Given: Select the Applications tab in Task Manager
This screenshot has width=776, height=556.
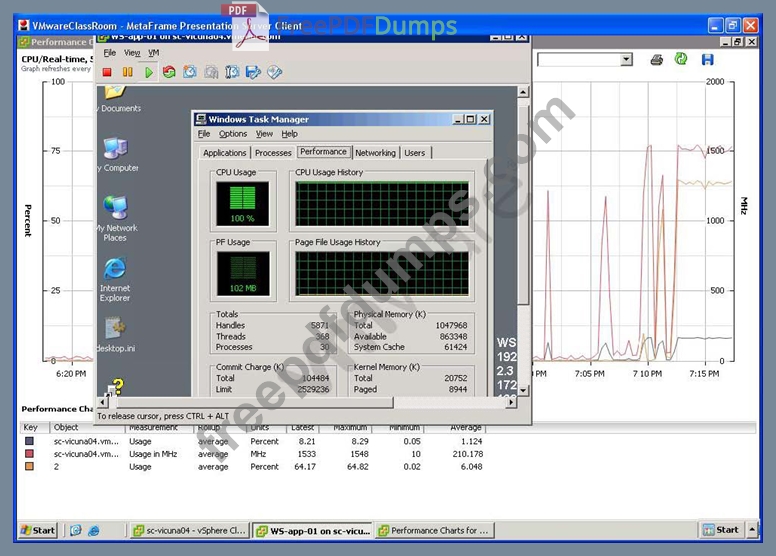Looking at the screenshot, I should (x=224, y=153).
